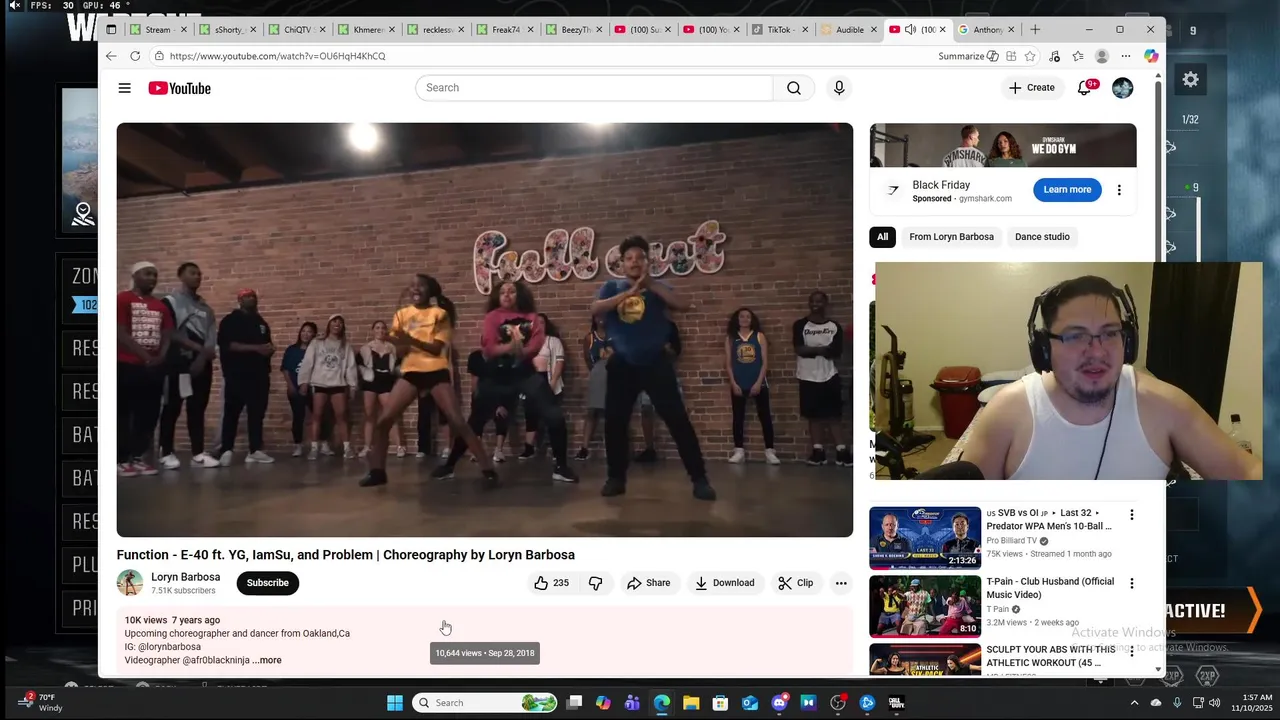Like the video with thumbs up
The height and width of the screenshot is (720, 1280).
coord(551,583)
